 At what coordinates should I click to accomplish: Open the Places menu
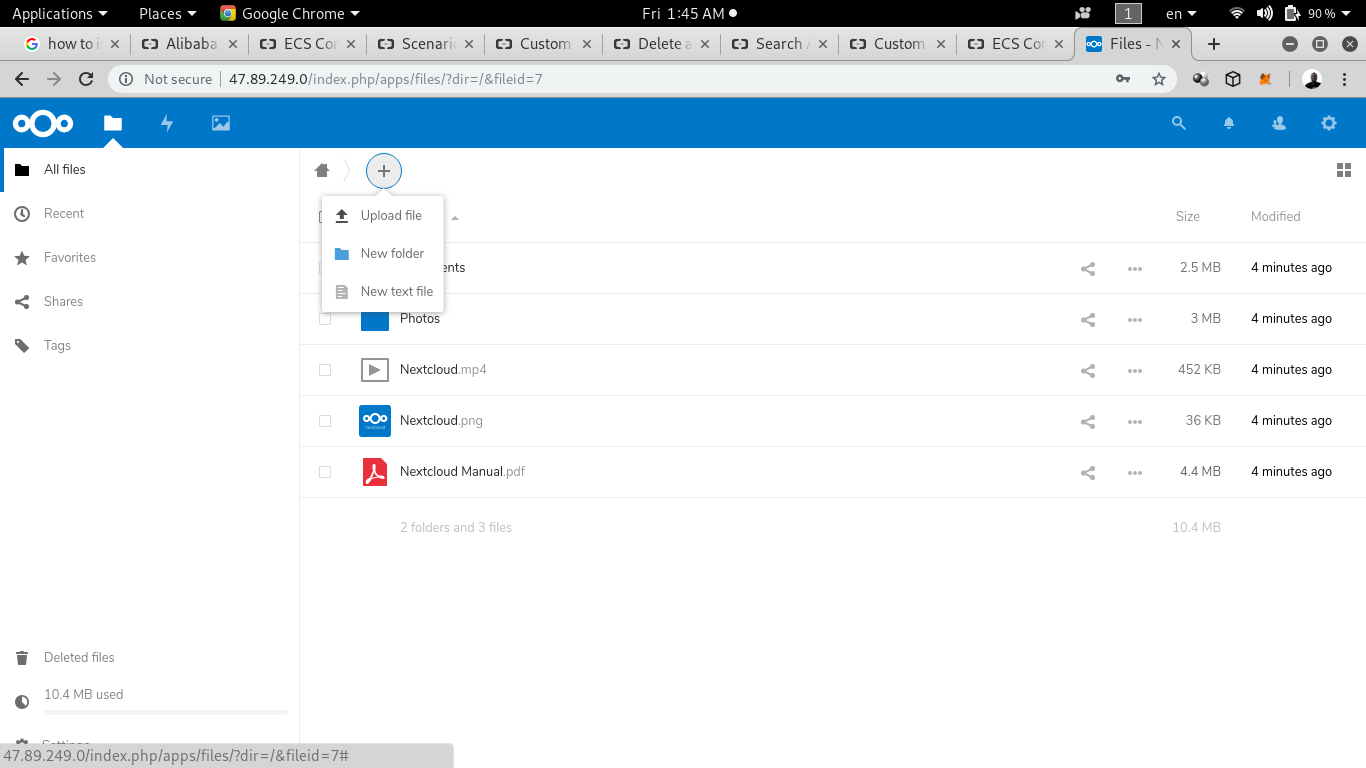[x=166, y=13]
